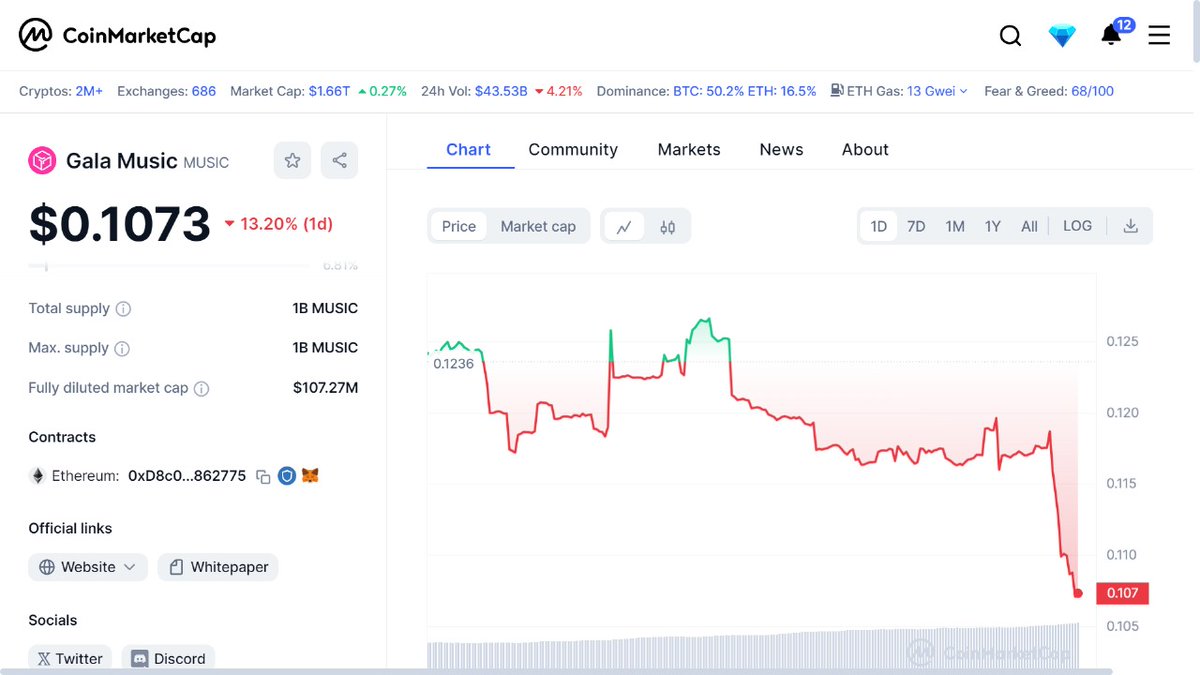Viewport: 1200px width, 675px height.
Task: Click the low-high price range slider
Action: [x=170, y=266]
